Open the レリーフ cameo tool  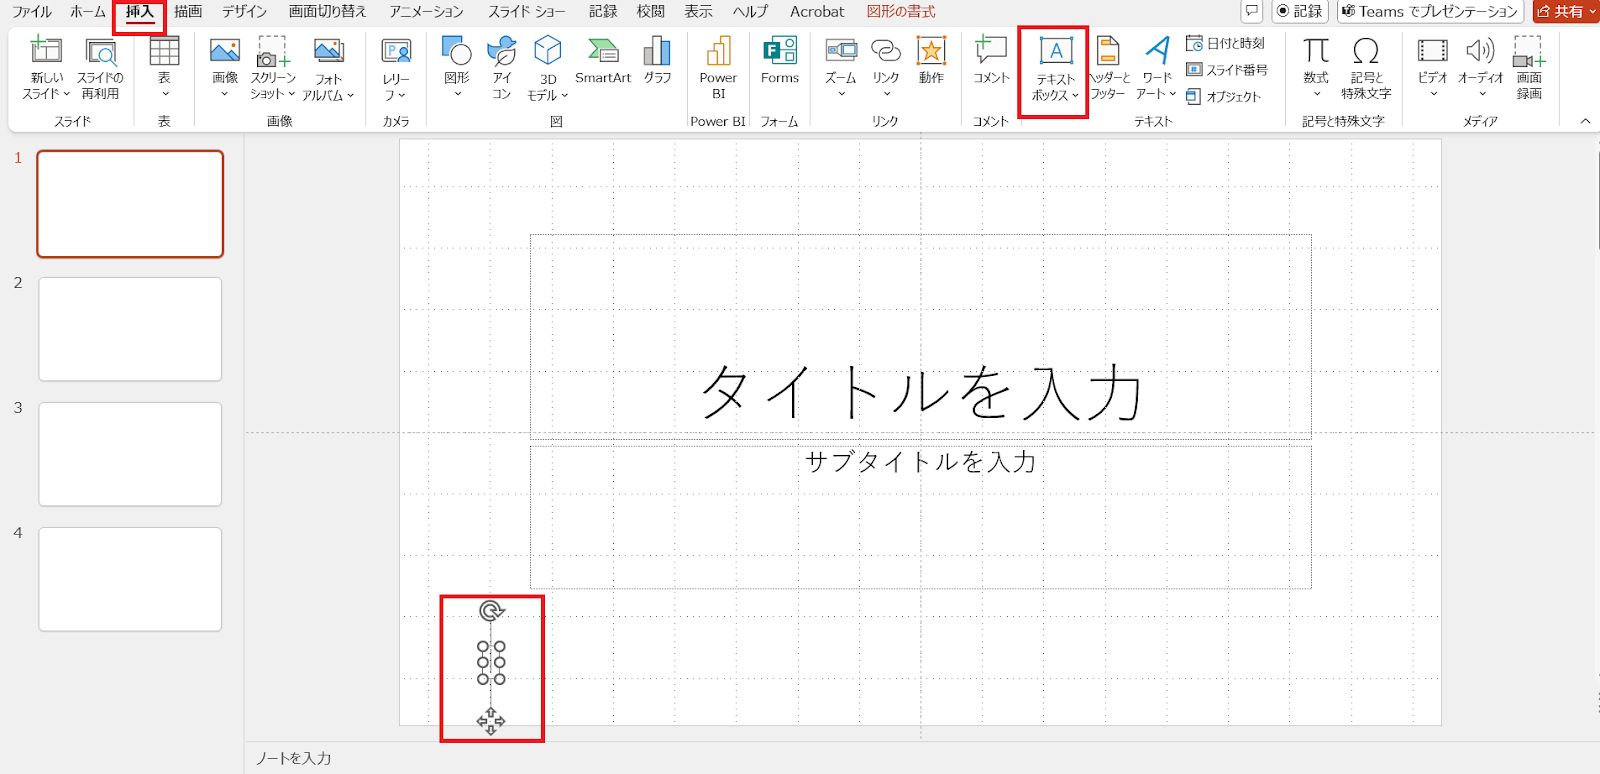396,68
